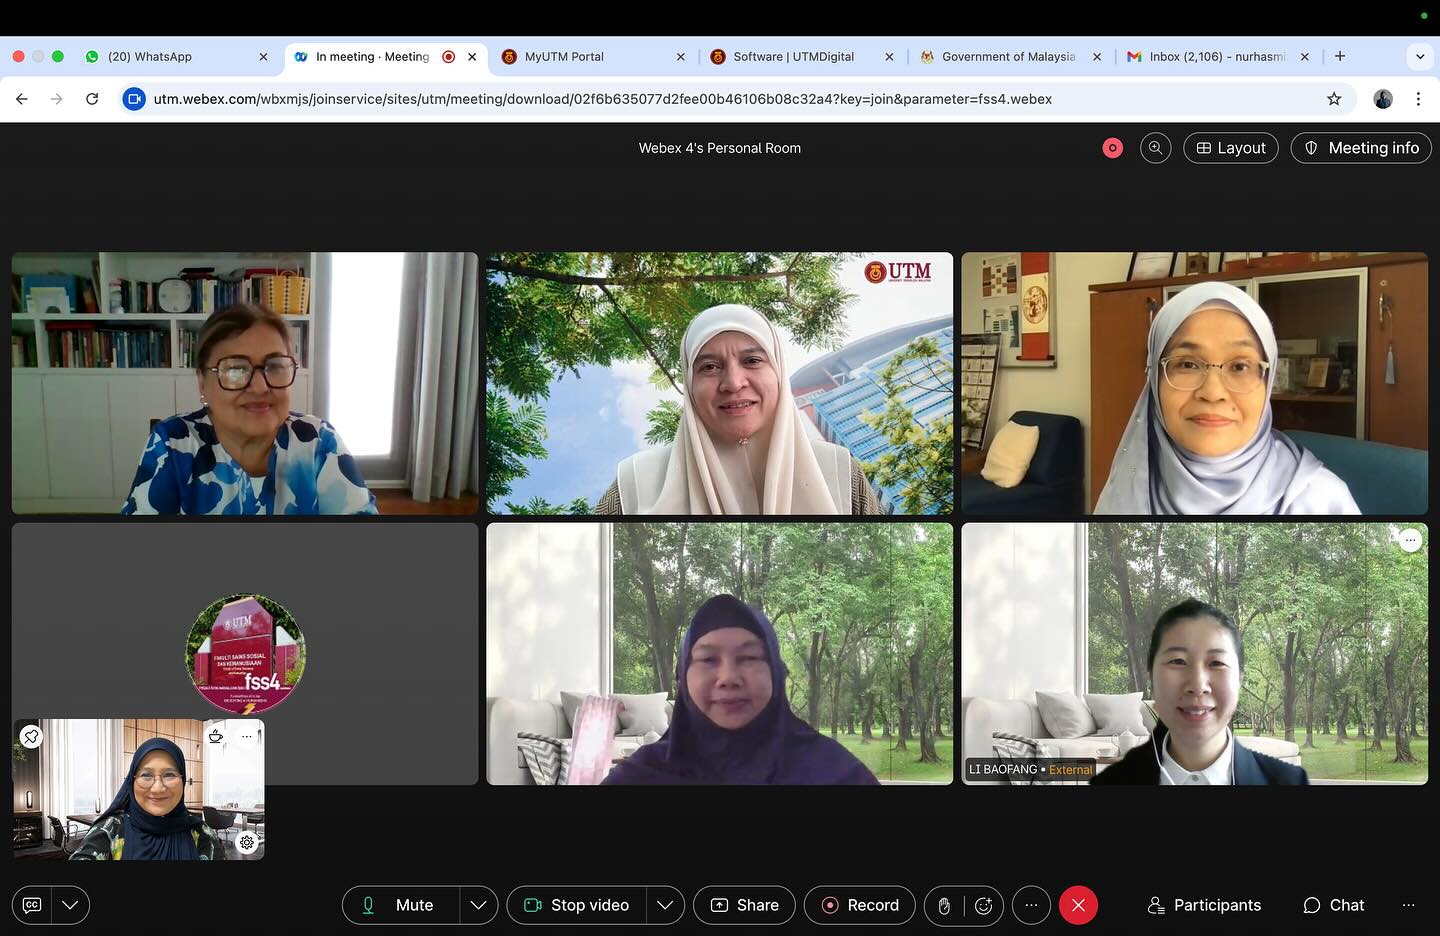Start recording with Record button
1440x936 pixels.
(x=860, y=905)
